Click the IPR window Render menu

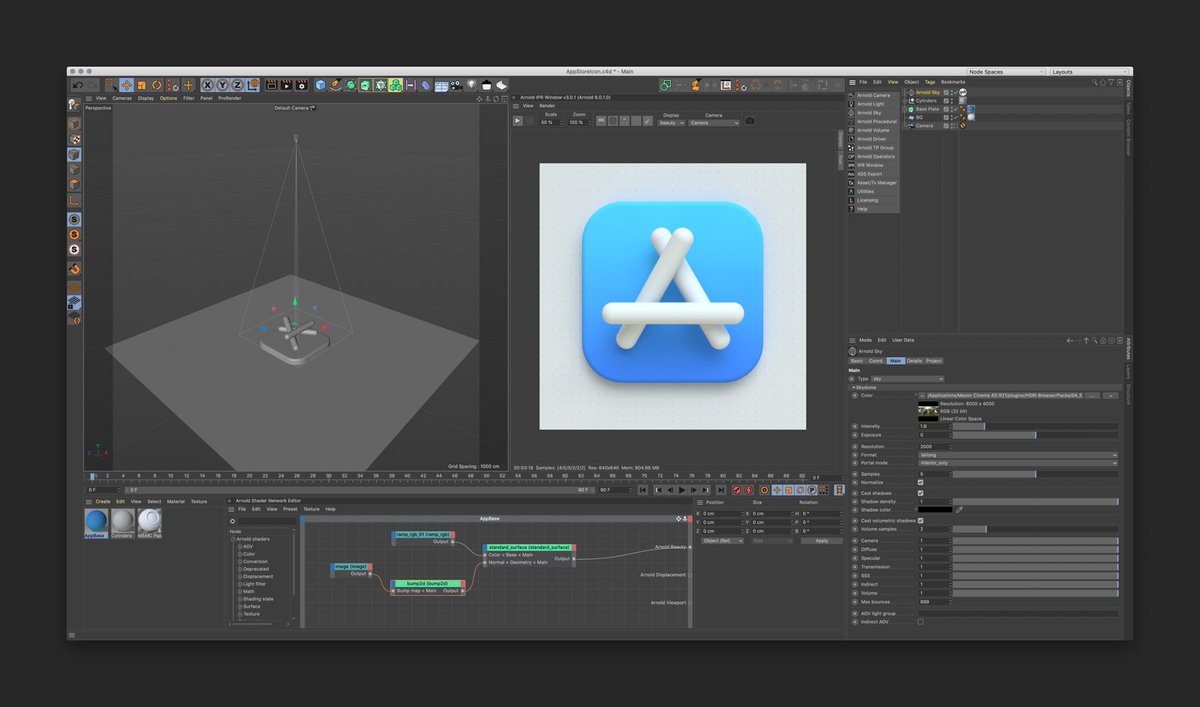[x=548, y=105]
